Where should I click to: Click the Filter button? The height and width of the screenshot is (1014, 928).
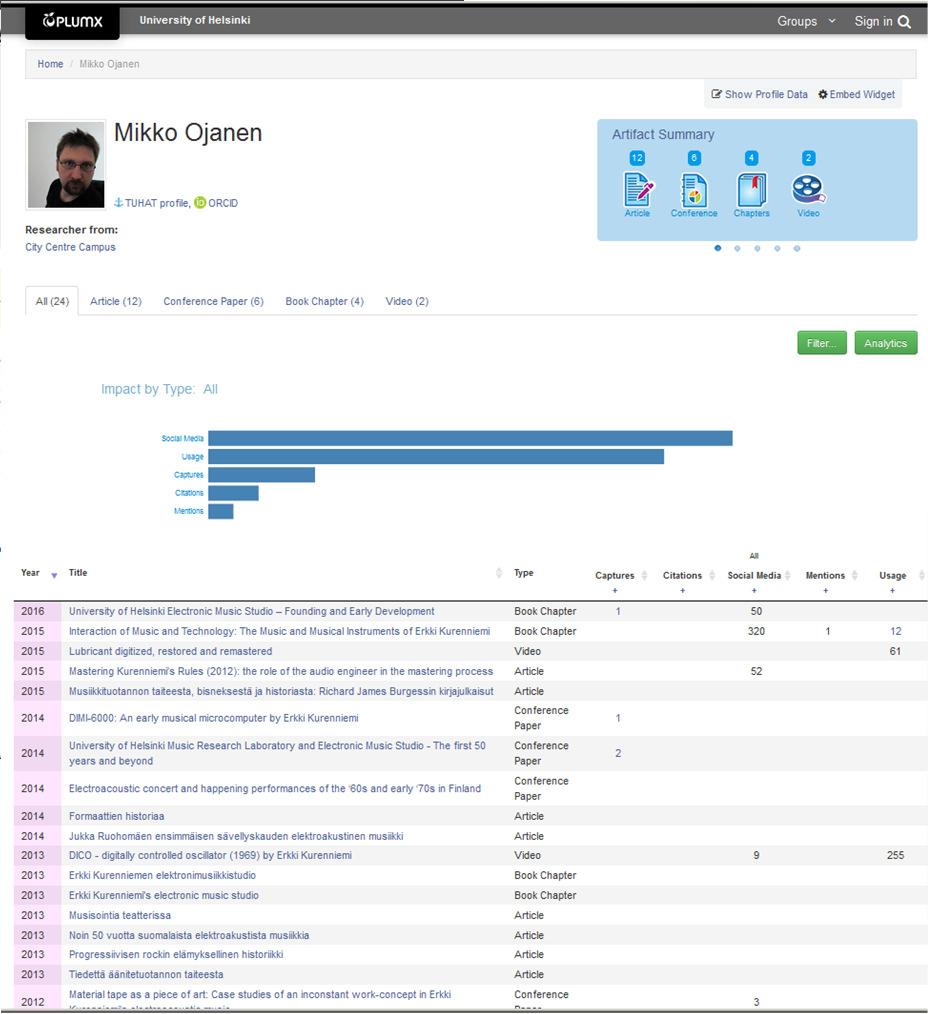(x=821, y=343)
